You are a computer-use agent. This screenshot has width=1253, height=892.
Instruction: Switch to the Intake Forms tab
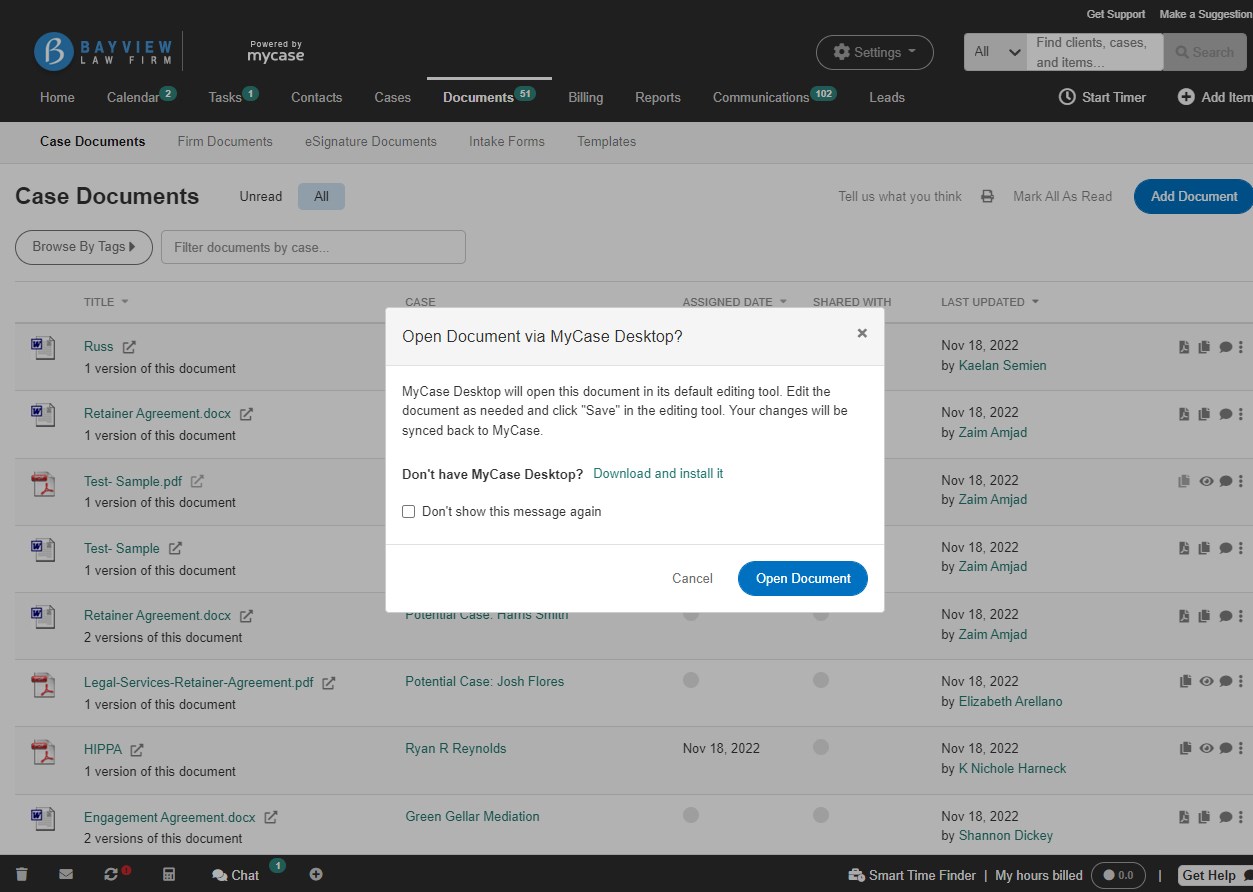coord(506,141)
